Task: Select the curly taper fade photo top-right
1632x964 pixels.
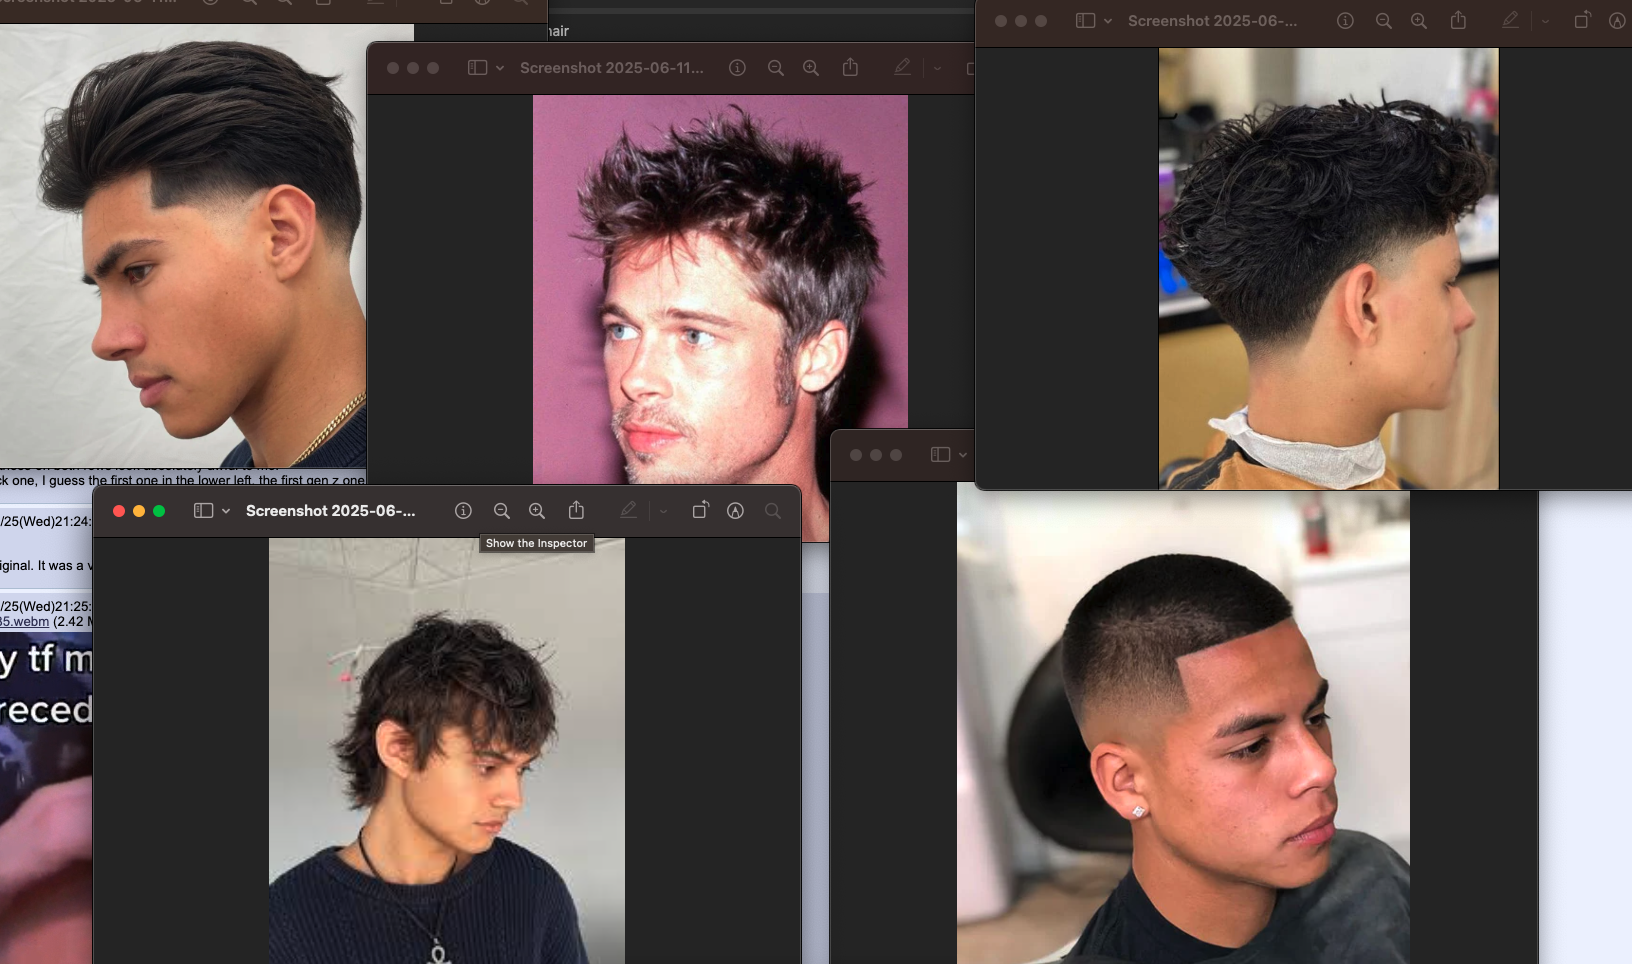Action: click(x=1329, y=268)
